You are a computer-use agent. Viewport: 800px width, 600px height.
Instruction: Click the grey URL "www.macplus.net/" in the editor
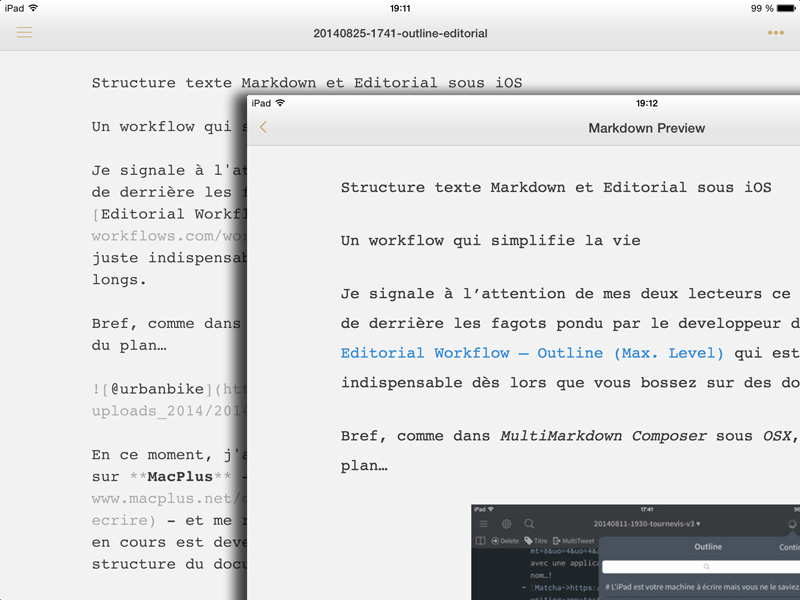tap(169, 498)
